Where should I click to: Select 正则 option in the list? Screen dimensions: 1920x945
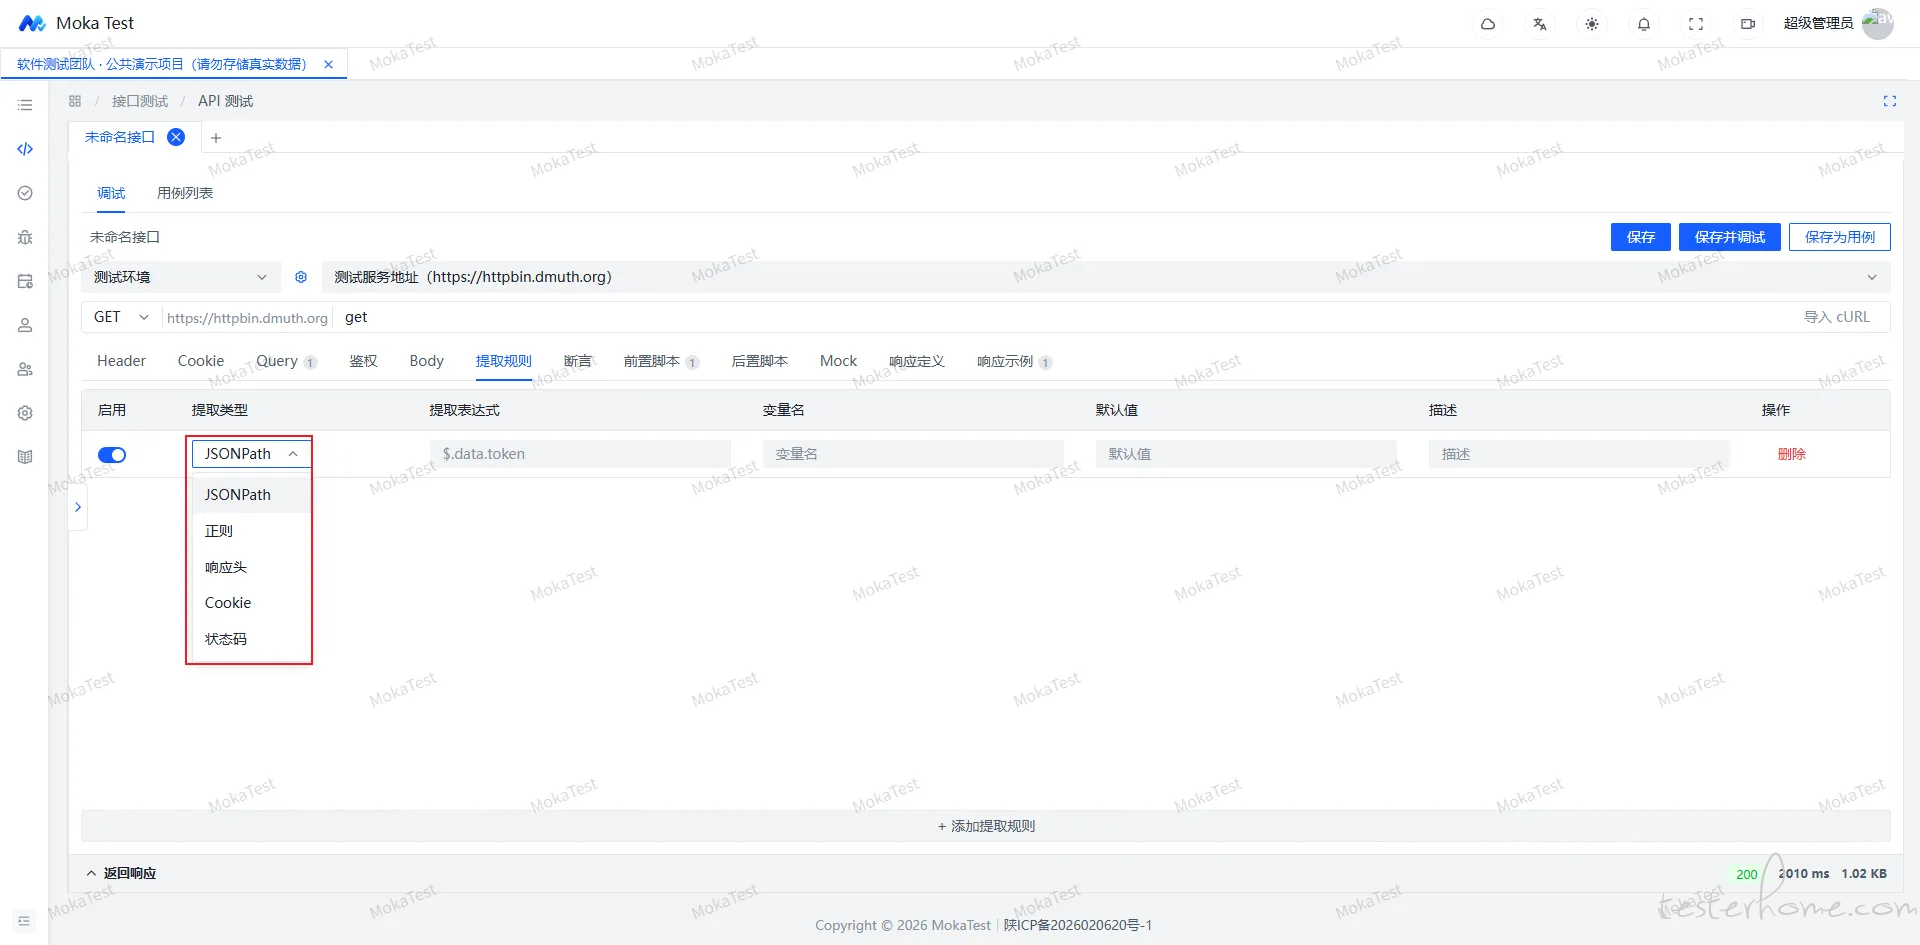click(x=250, y=531)
